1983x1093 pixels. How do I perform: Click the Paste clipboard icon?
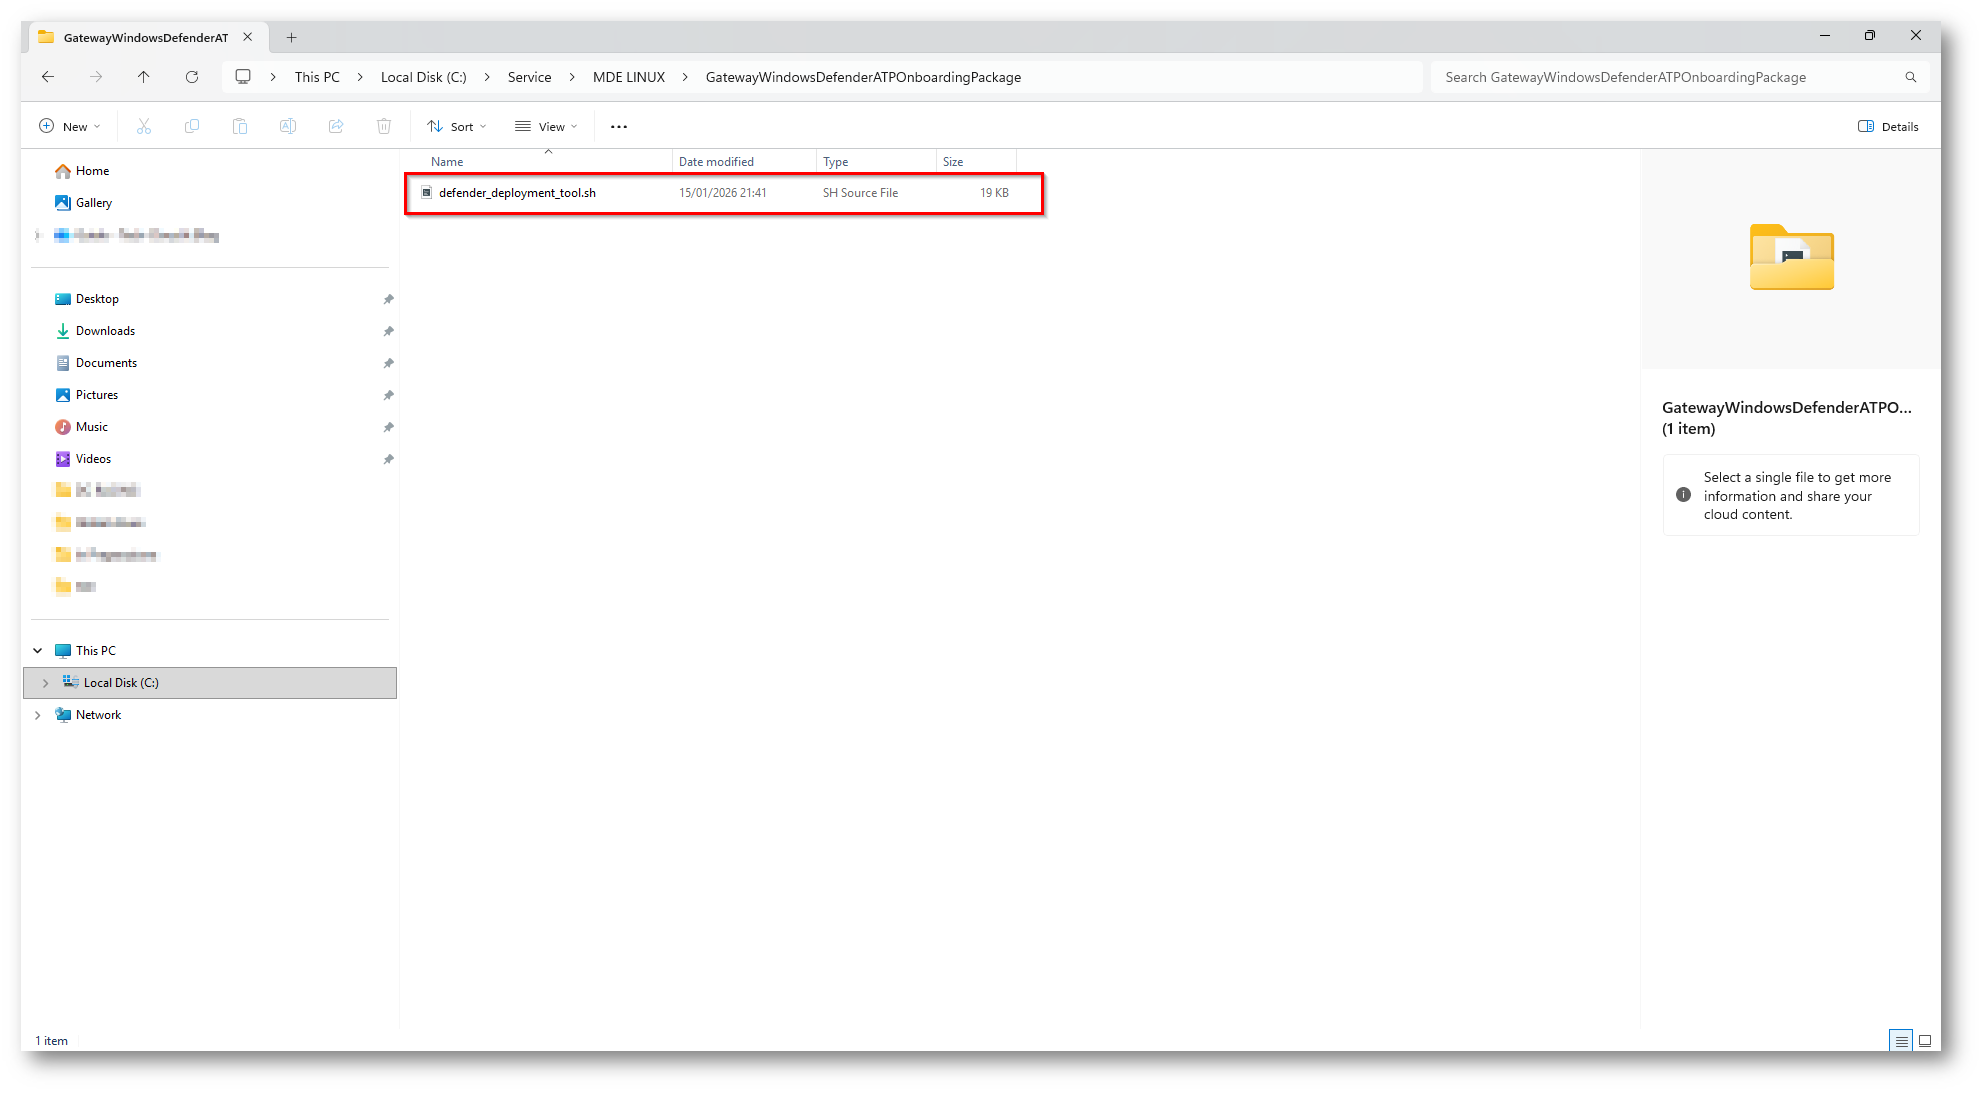[x=240, y=126]
